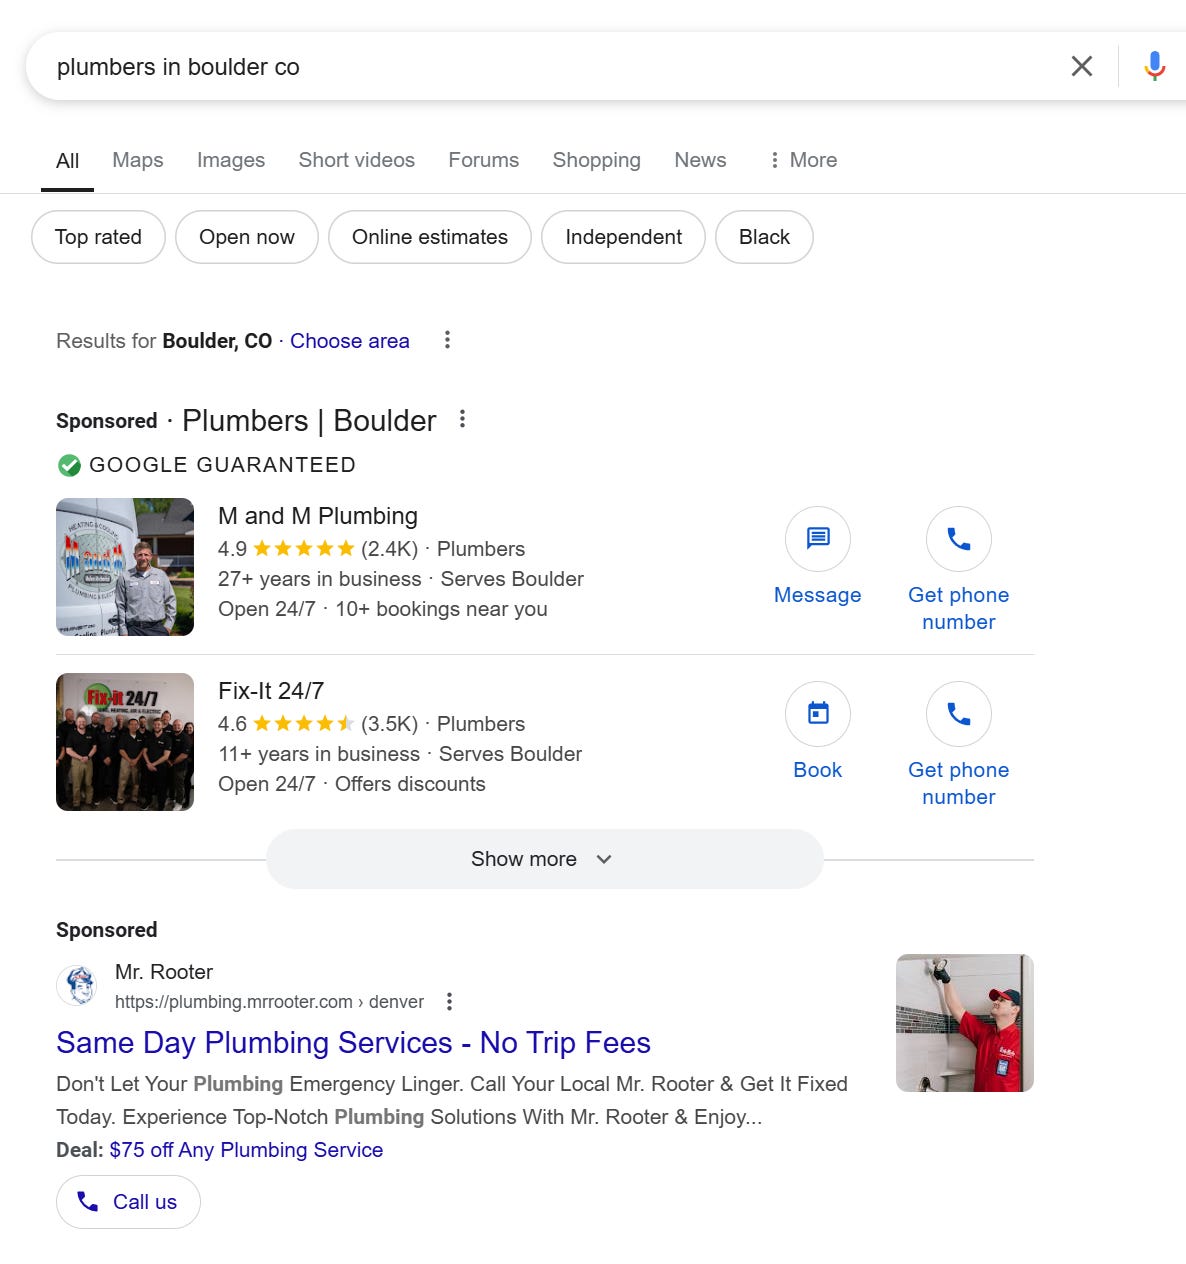Screen dimensions: 1186x1264
Task: Click the '27+ years in business' text
Action: 320,579
